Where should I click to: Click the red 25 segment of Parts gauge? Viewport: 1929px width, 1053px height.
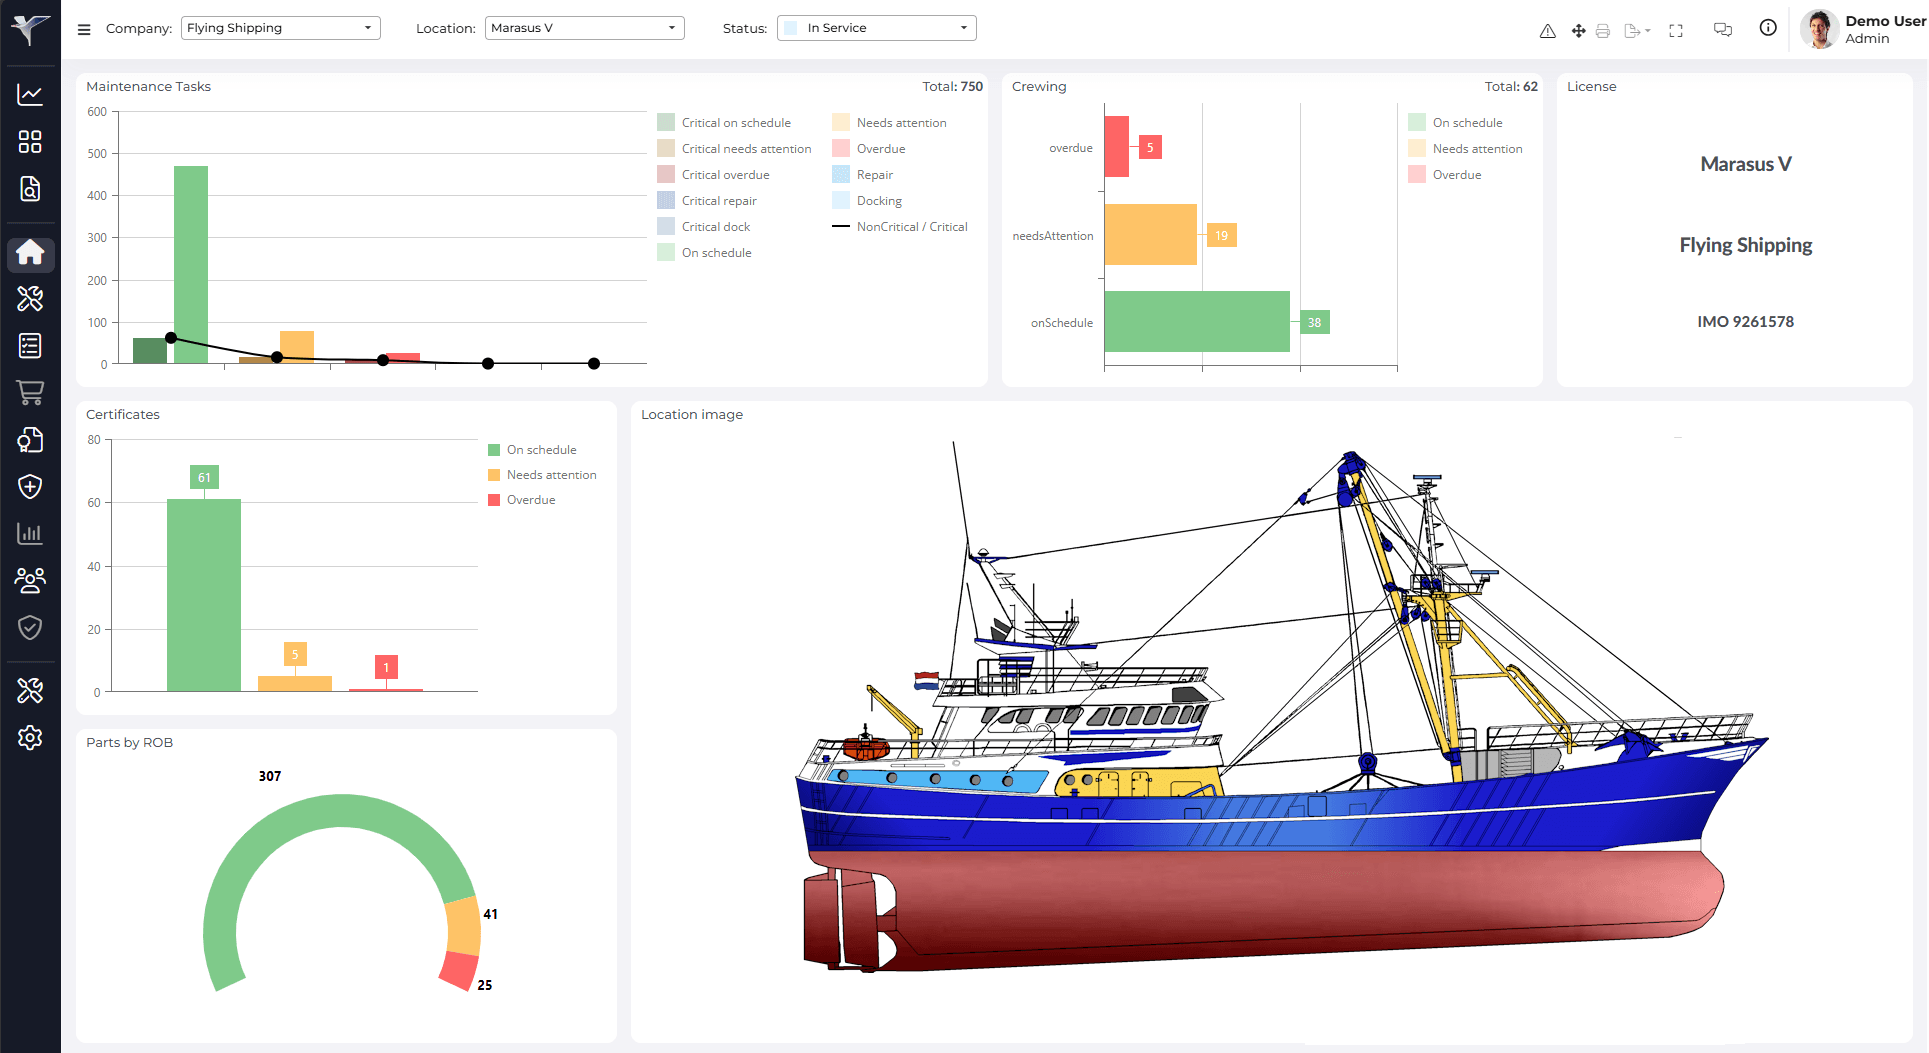tap(460, 971)
